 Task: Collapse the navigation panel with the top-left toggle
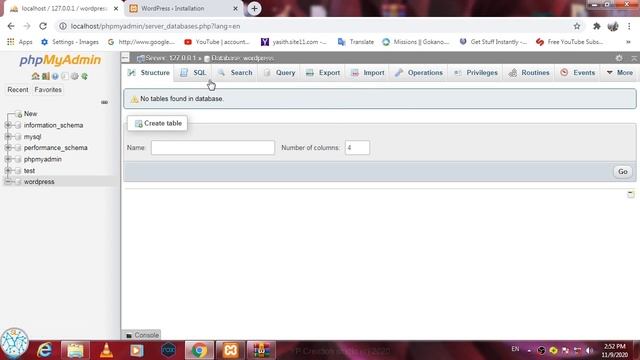(x=125, y=58)
